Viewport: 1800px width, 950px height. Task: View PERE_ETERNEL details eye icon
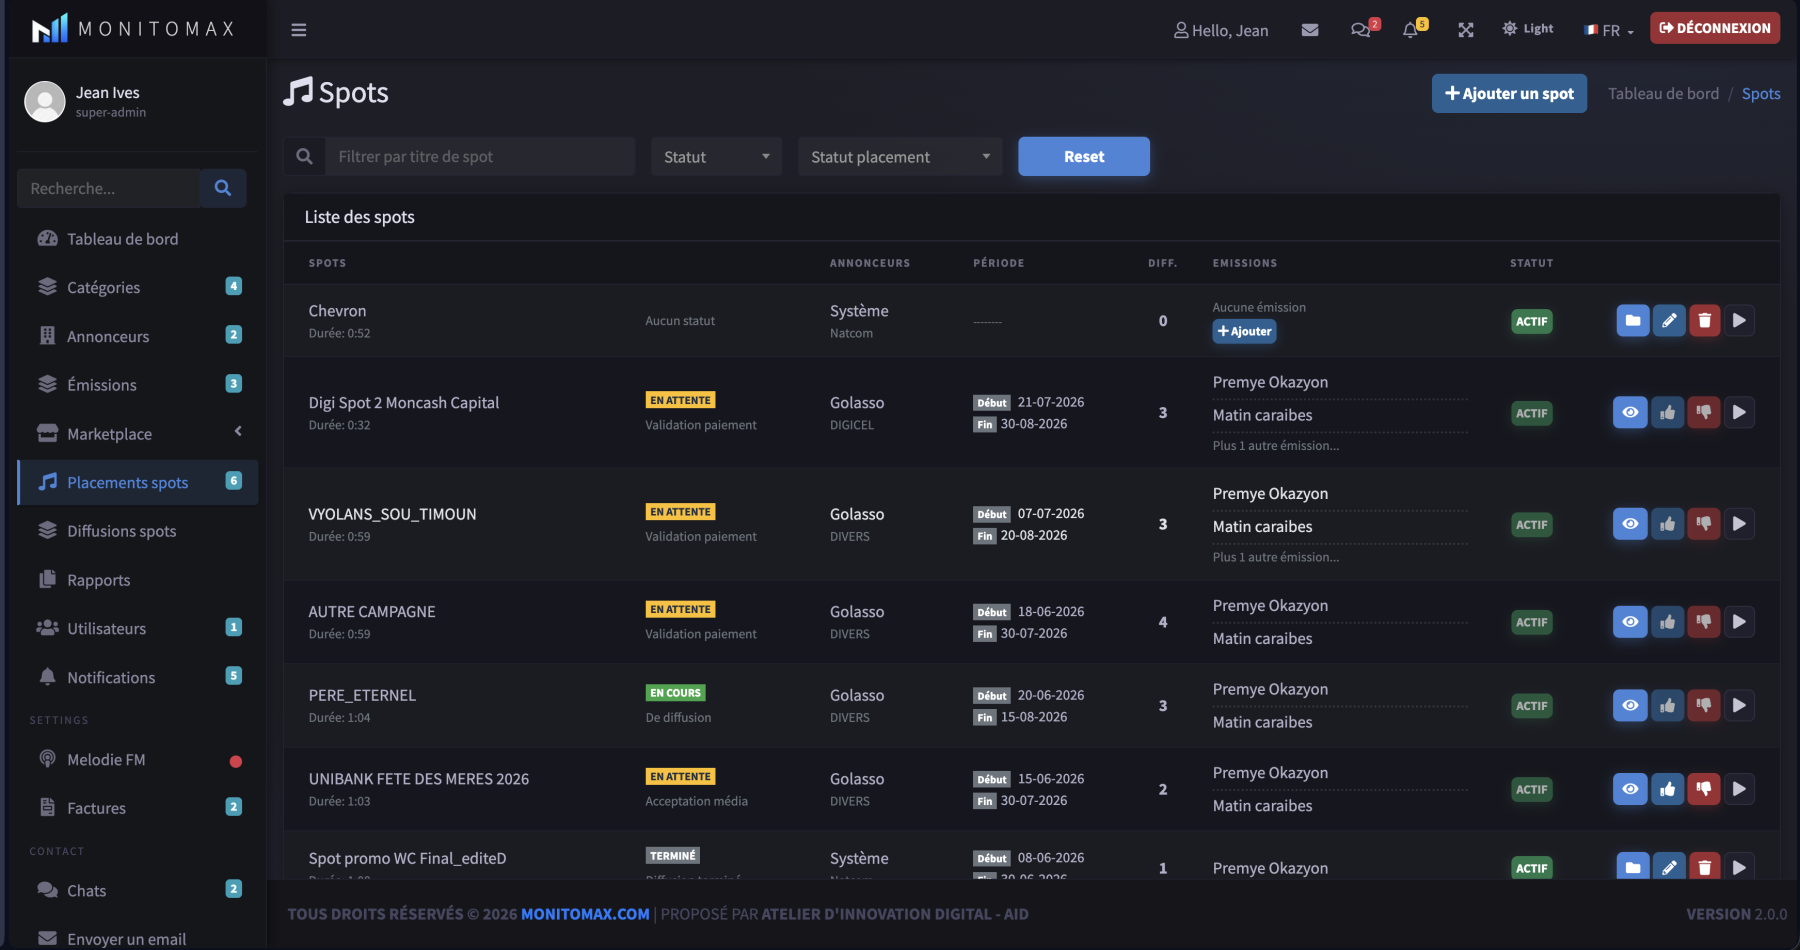pos(1630,706)
